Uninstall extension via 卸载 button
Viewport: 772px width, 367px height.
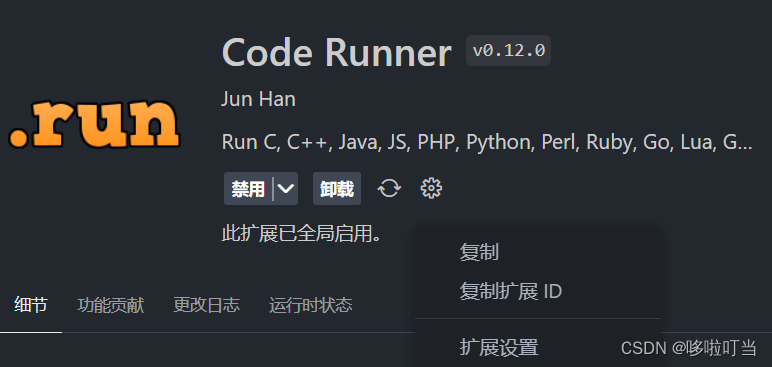tap(337, 188)
